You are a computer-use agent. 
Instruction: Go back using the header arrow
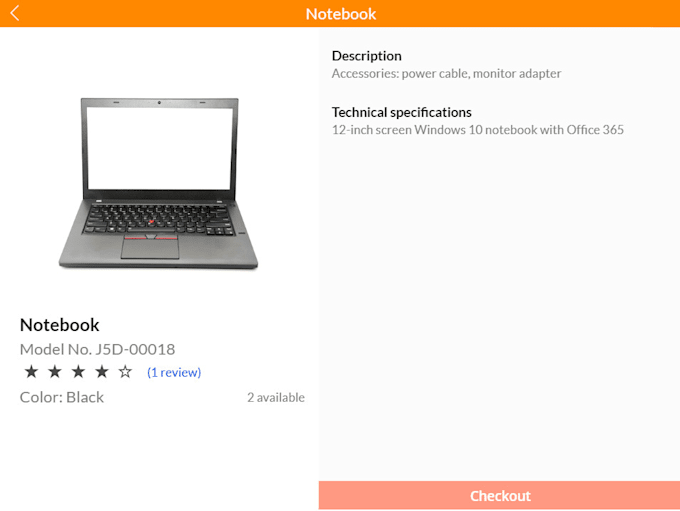pyautogui.click(x=15, y=13)
